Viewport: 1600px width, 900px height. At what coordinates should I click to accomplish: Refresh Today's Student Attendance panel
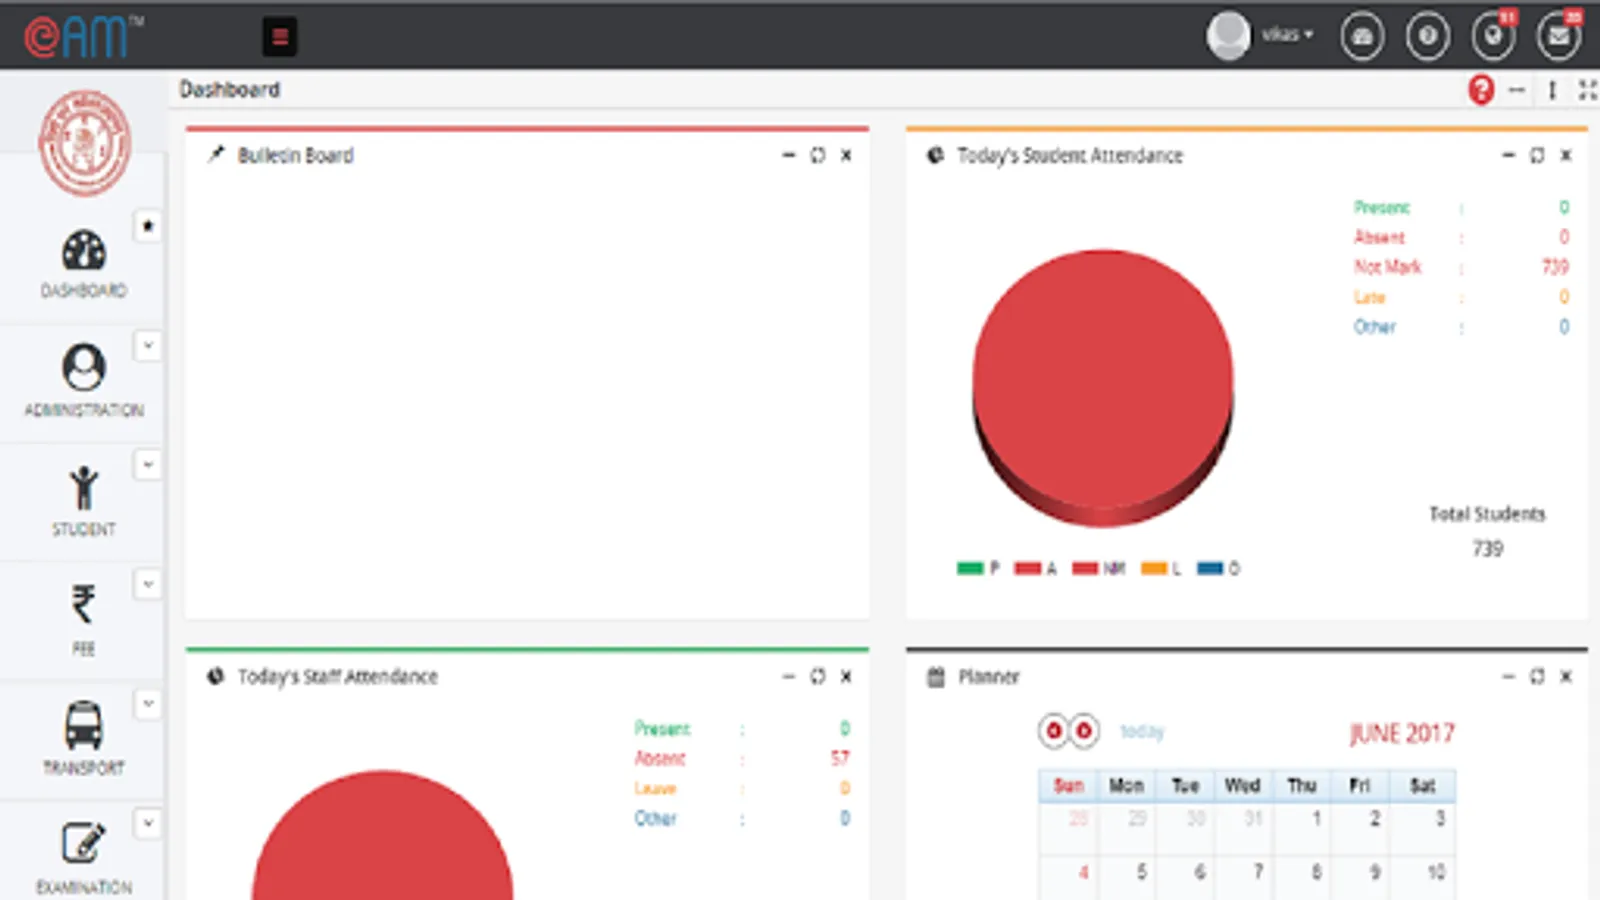tap(1537, 155)
